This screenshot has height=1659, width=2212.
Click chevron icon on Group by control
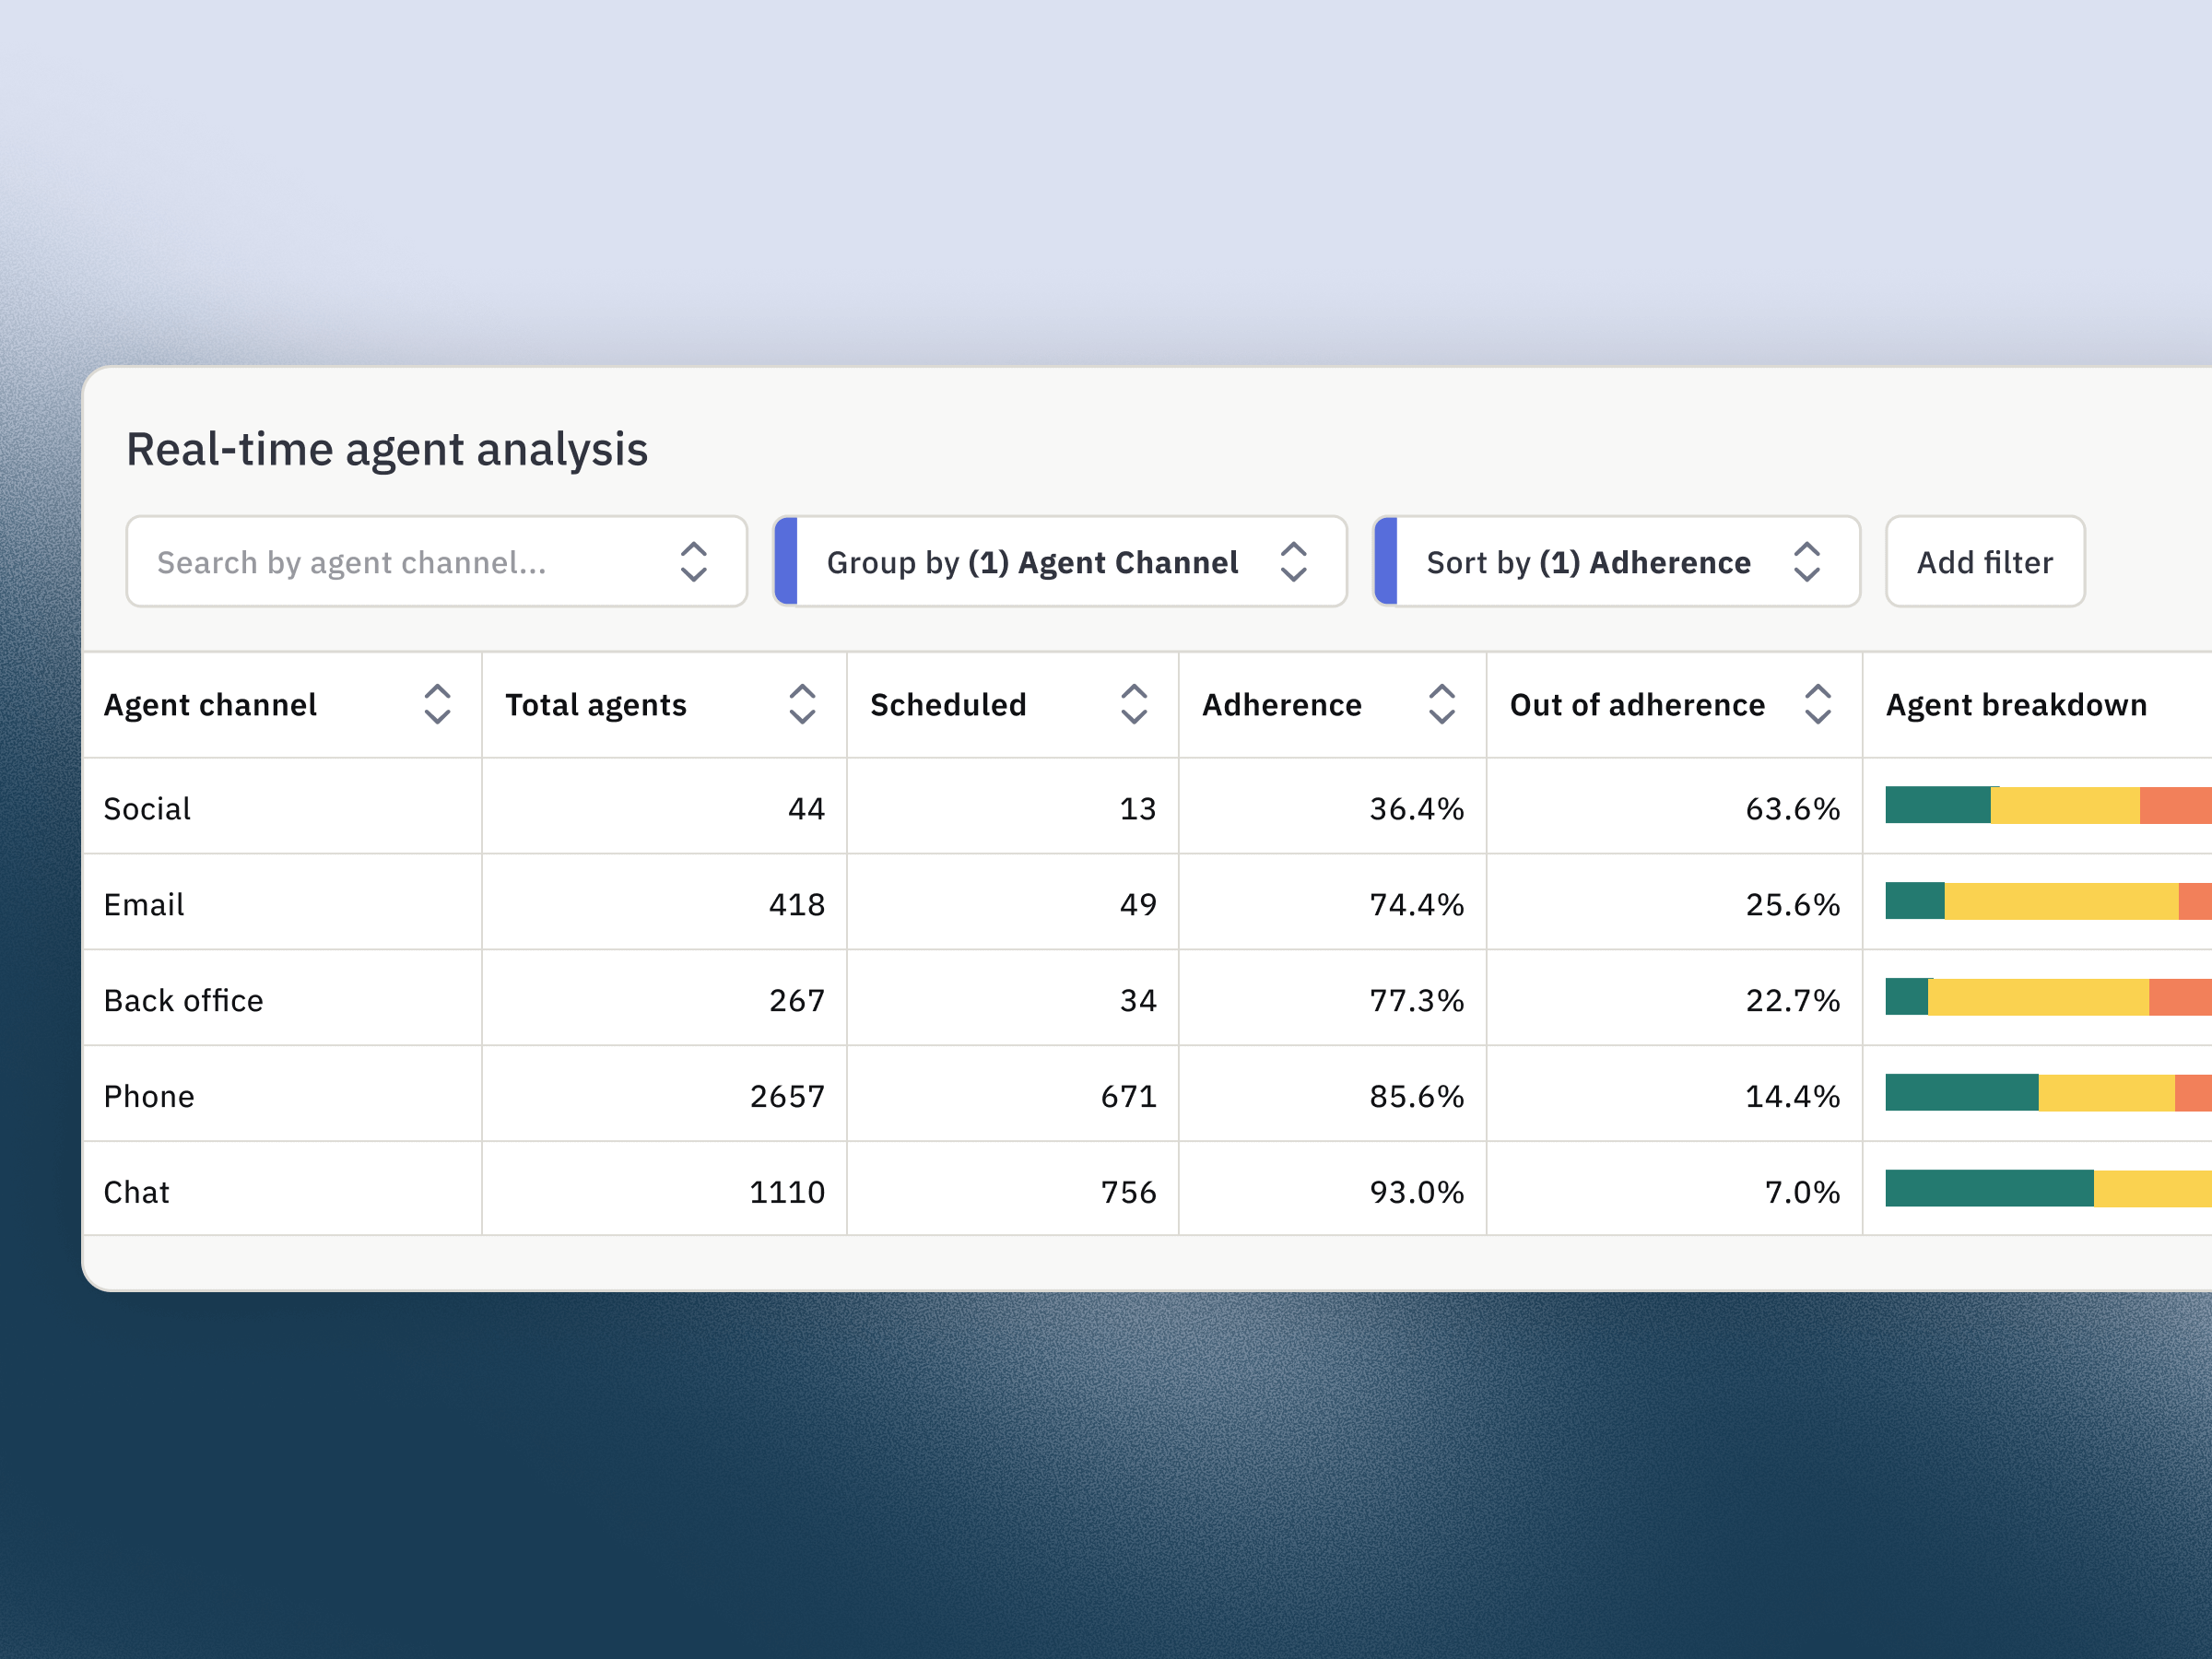point(1293,562)
